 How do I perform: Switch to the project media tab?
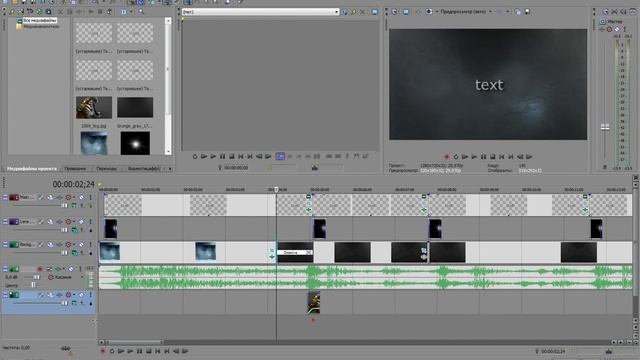pyautogui.click(x=31, y=169)
